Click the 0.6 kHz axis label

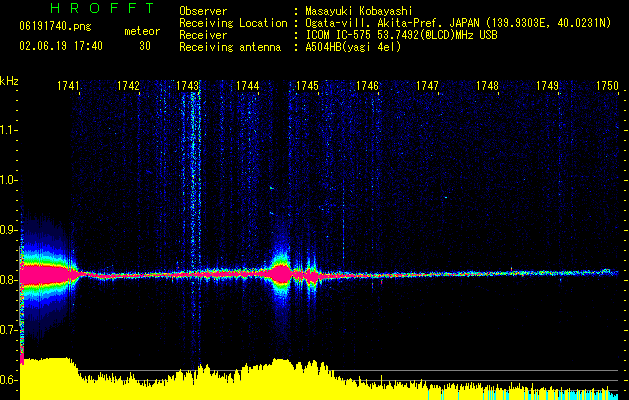click(x=8, y=380)
